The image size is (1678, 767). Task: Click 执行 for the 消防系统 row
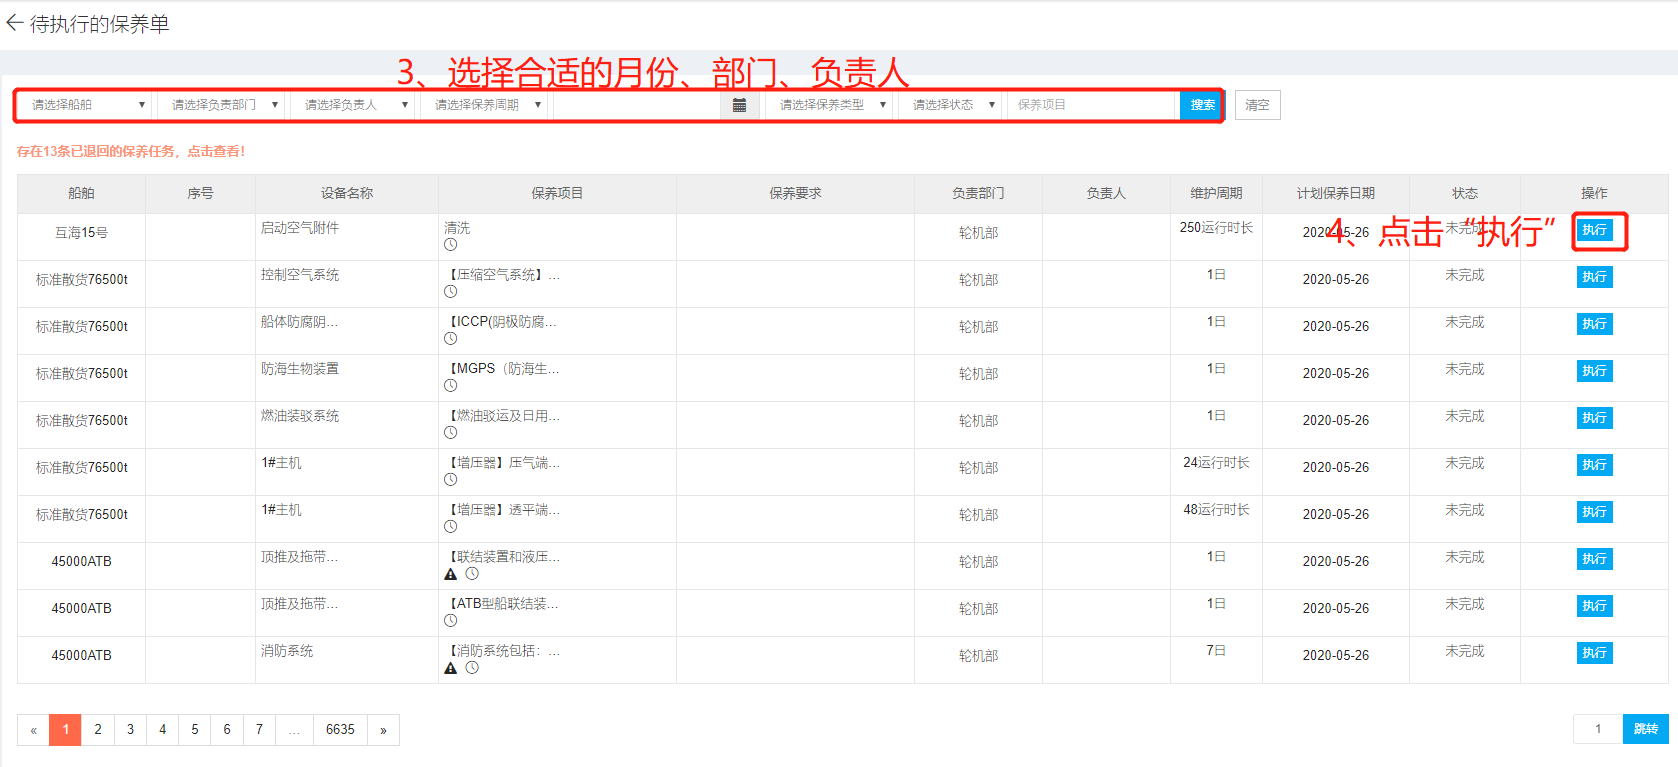pos(1594,653)
